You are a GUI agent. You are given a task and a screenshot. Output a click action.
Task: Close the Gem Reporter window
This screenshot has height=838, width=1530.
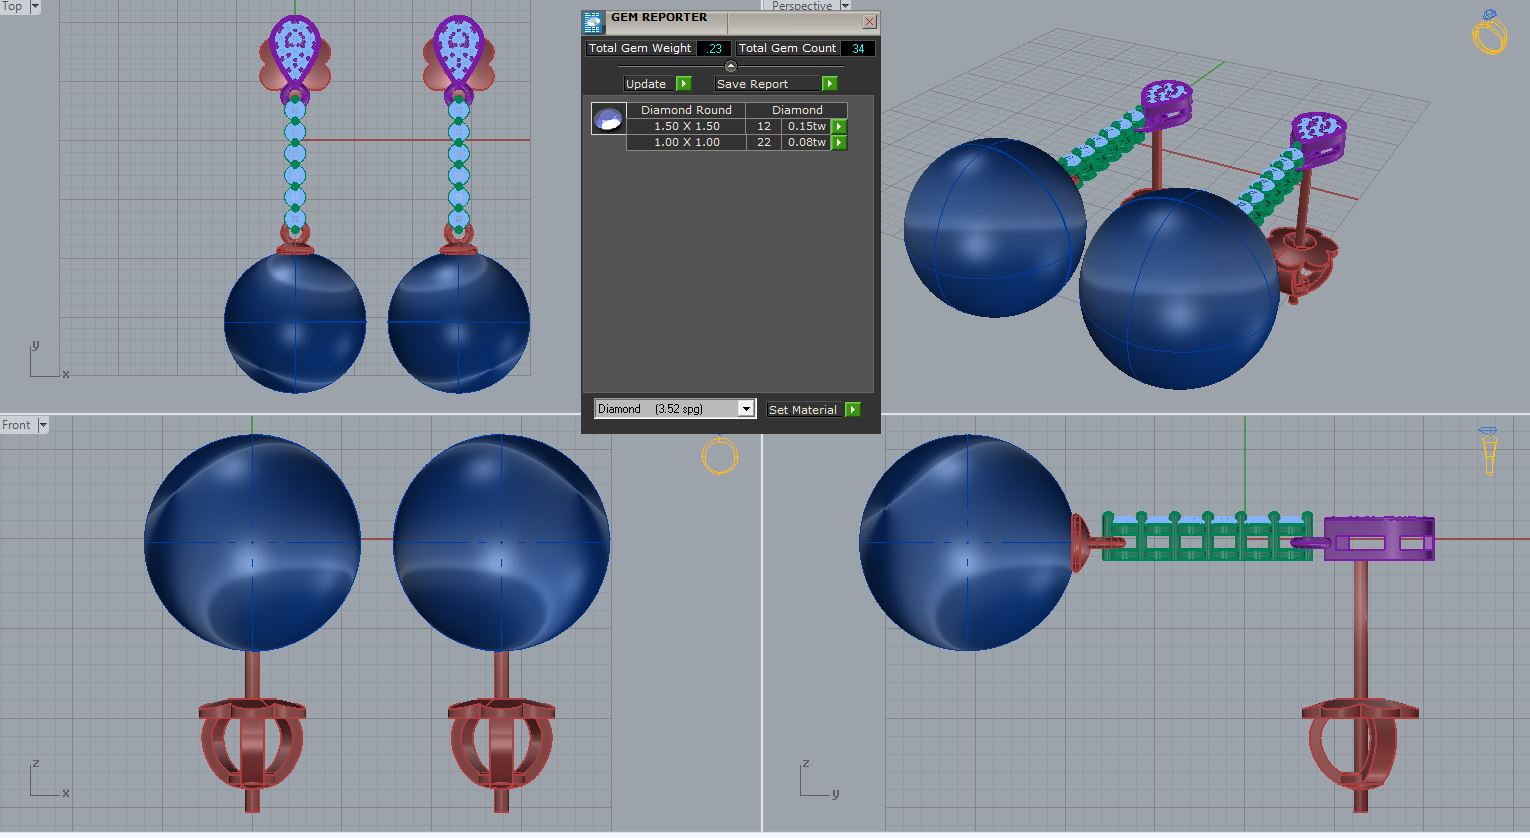[x=869, y=21]
